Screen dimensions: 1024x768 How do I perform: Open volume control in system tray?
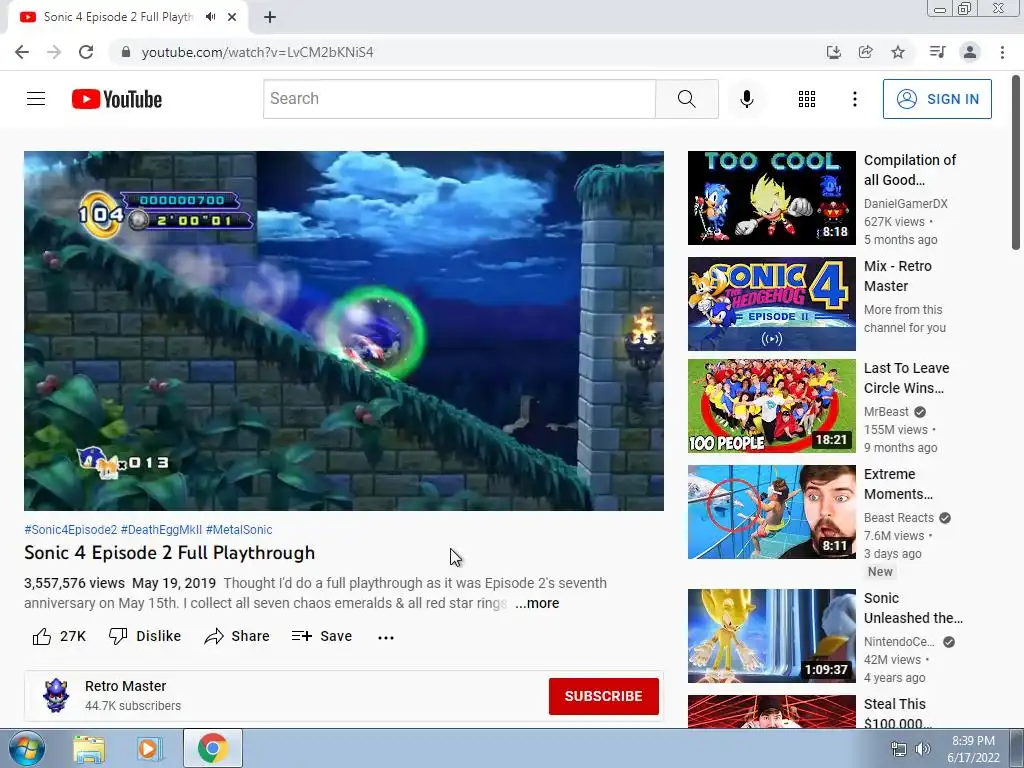pos(923,749)
